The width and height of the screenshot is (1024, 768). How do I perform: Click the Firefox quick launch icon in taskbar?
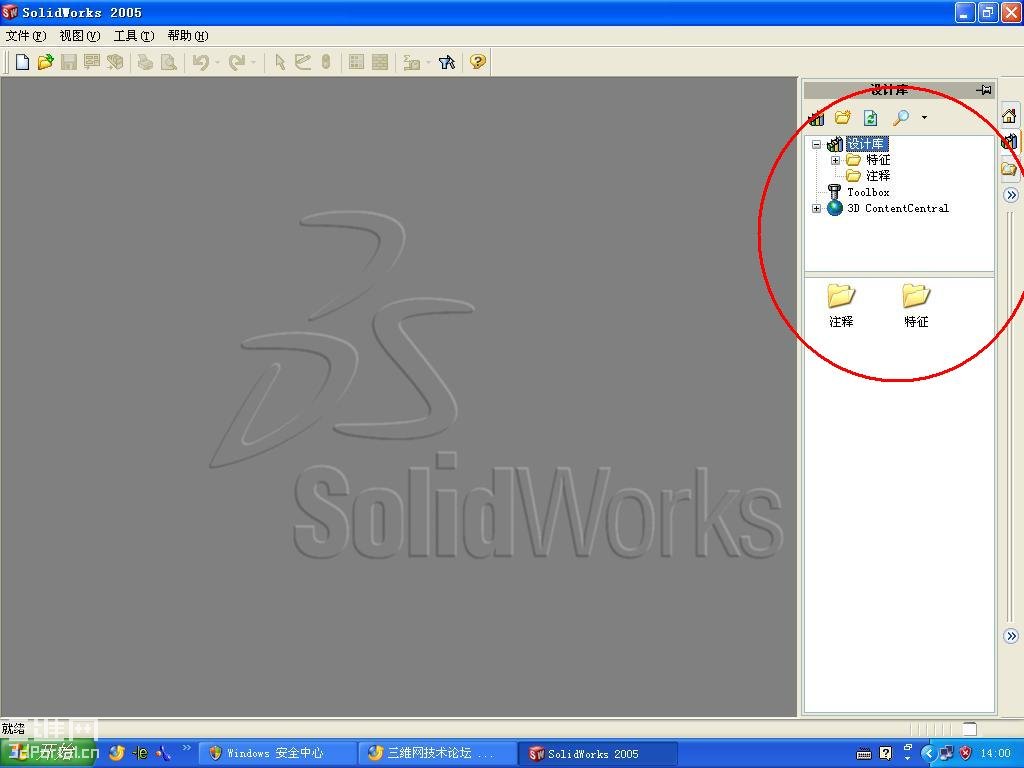[117, 754]
